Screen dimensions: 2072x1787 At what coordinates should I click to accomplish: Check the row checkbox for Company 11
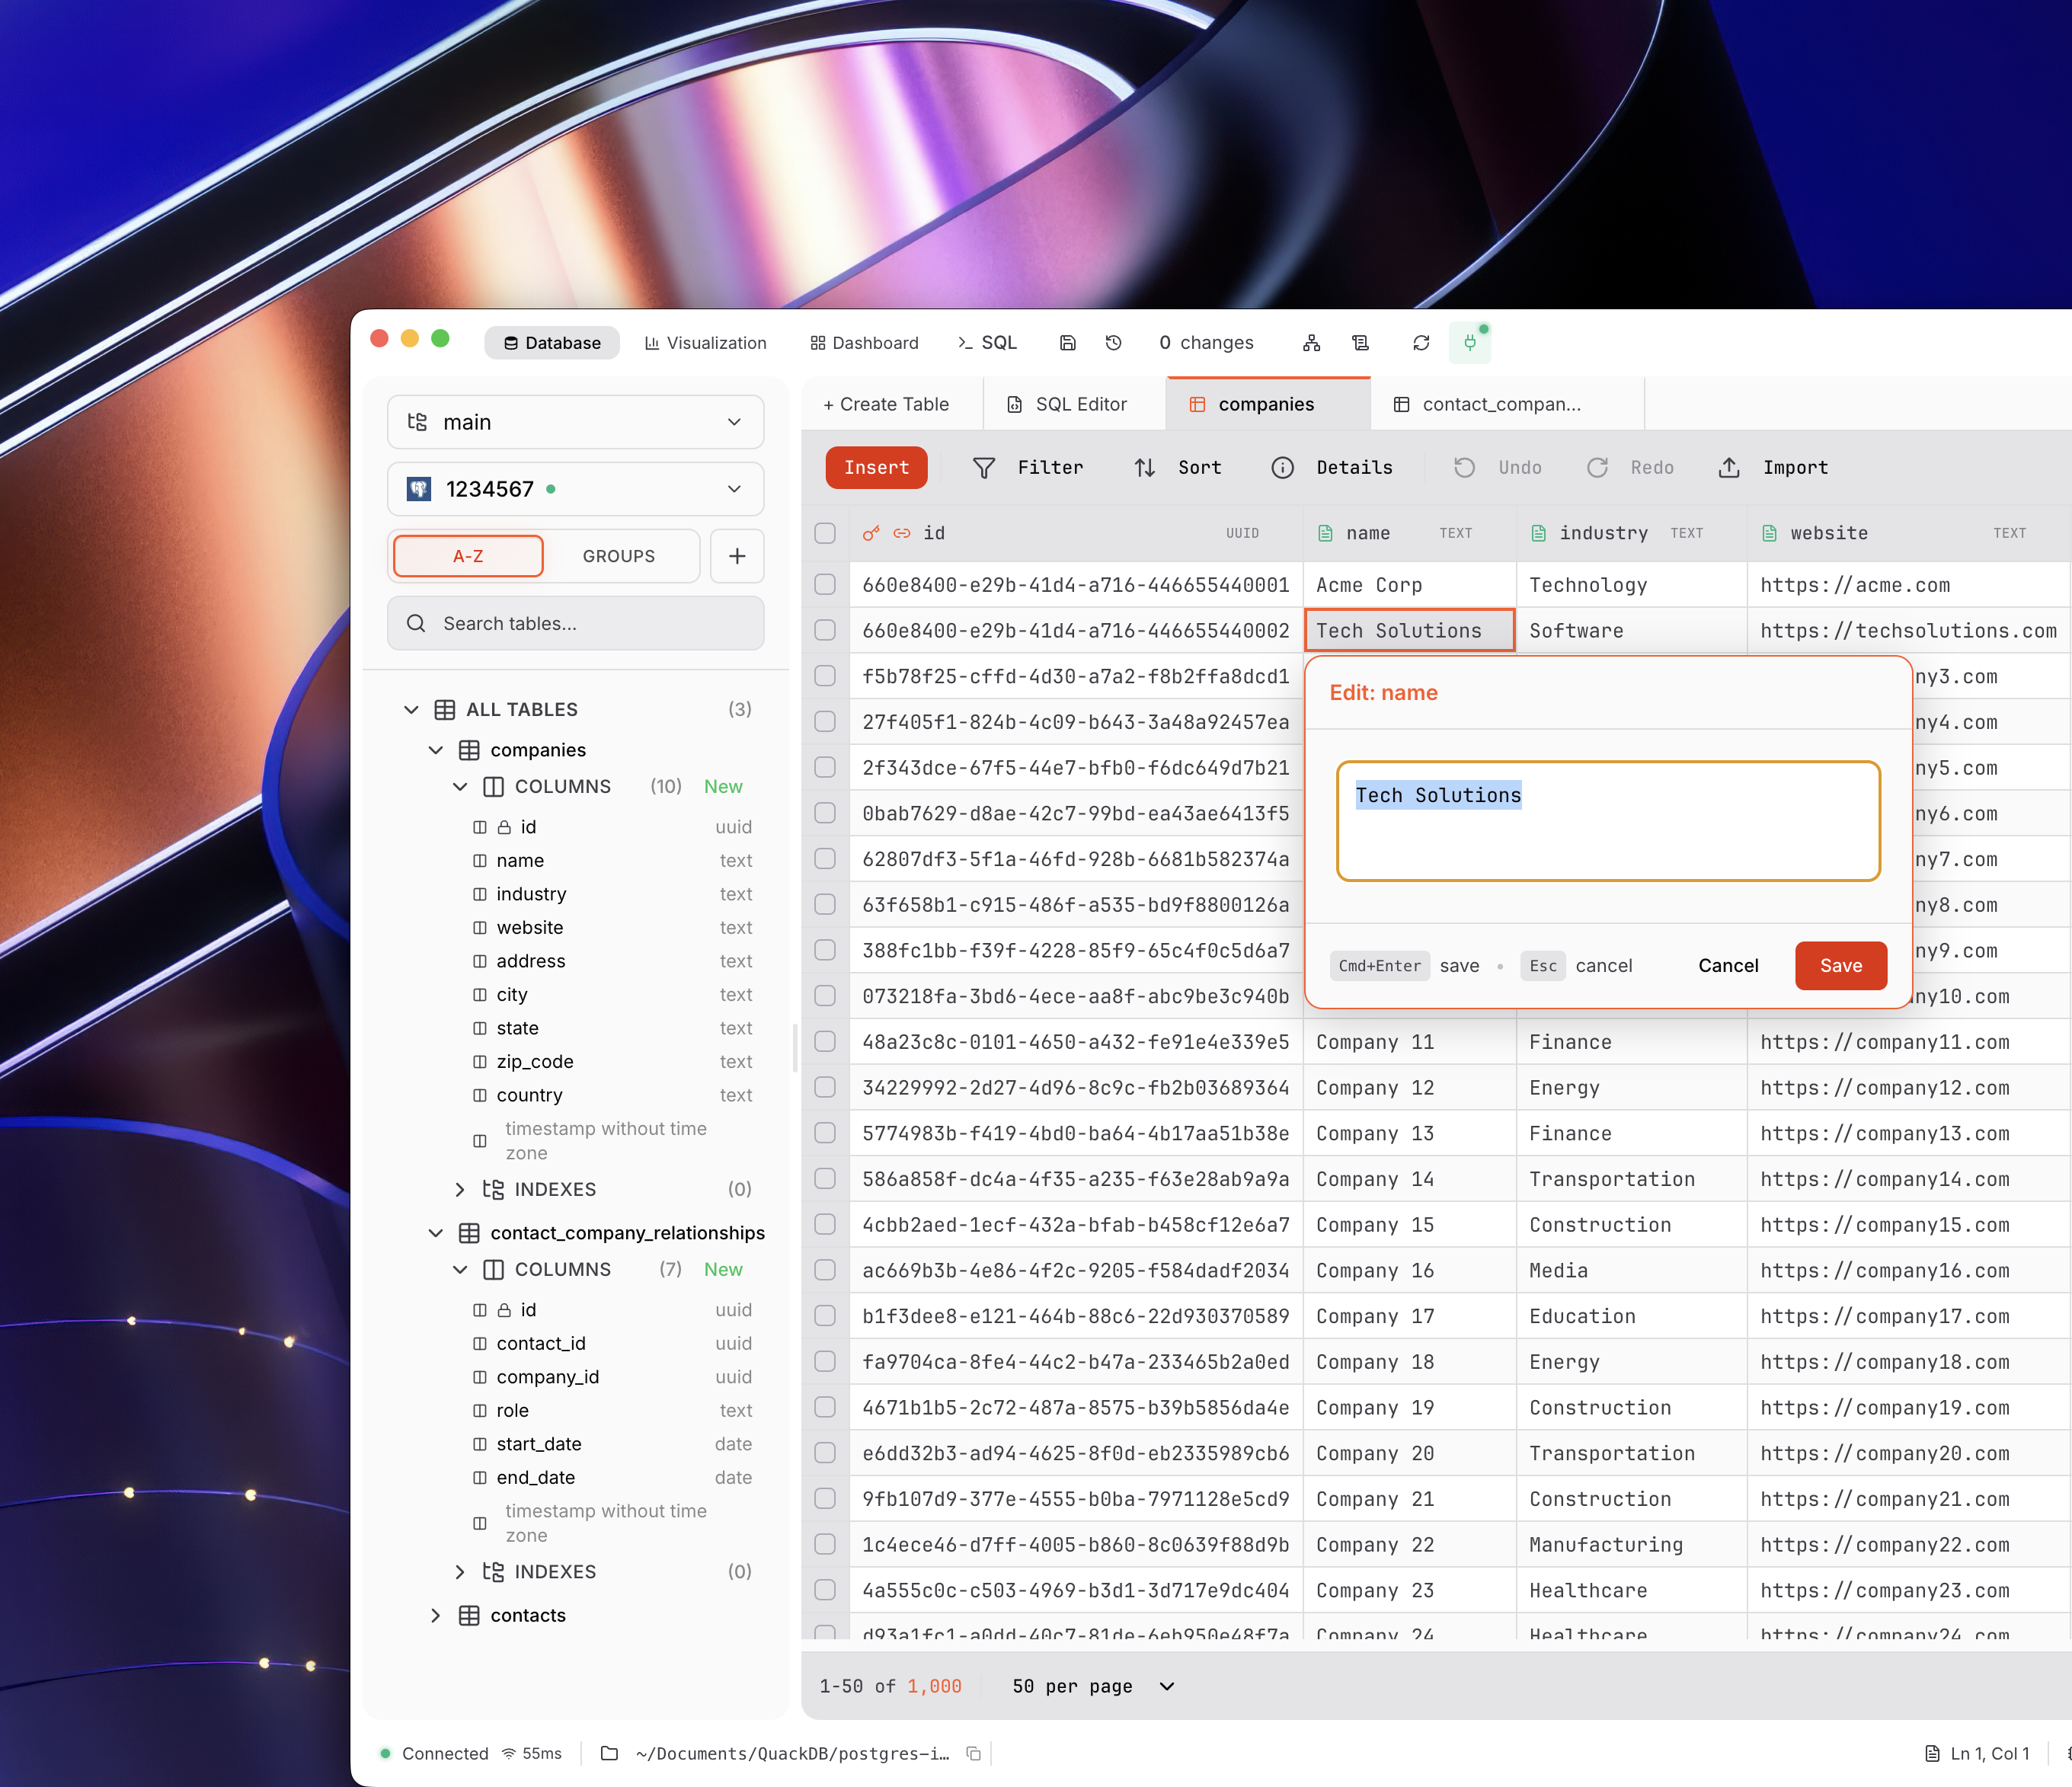pos(825,1041)
